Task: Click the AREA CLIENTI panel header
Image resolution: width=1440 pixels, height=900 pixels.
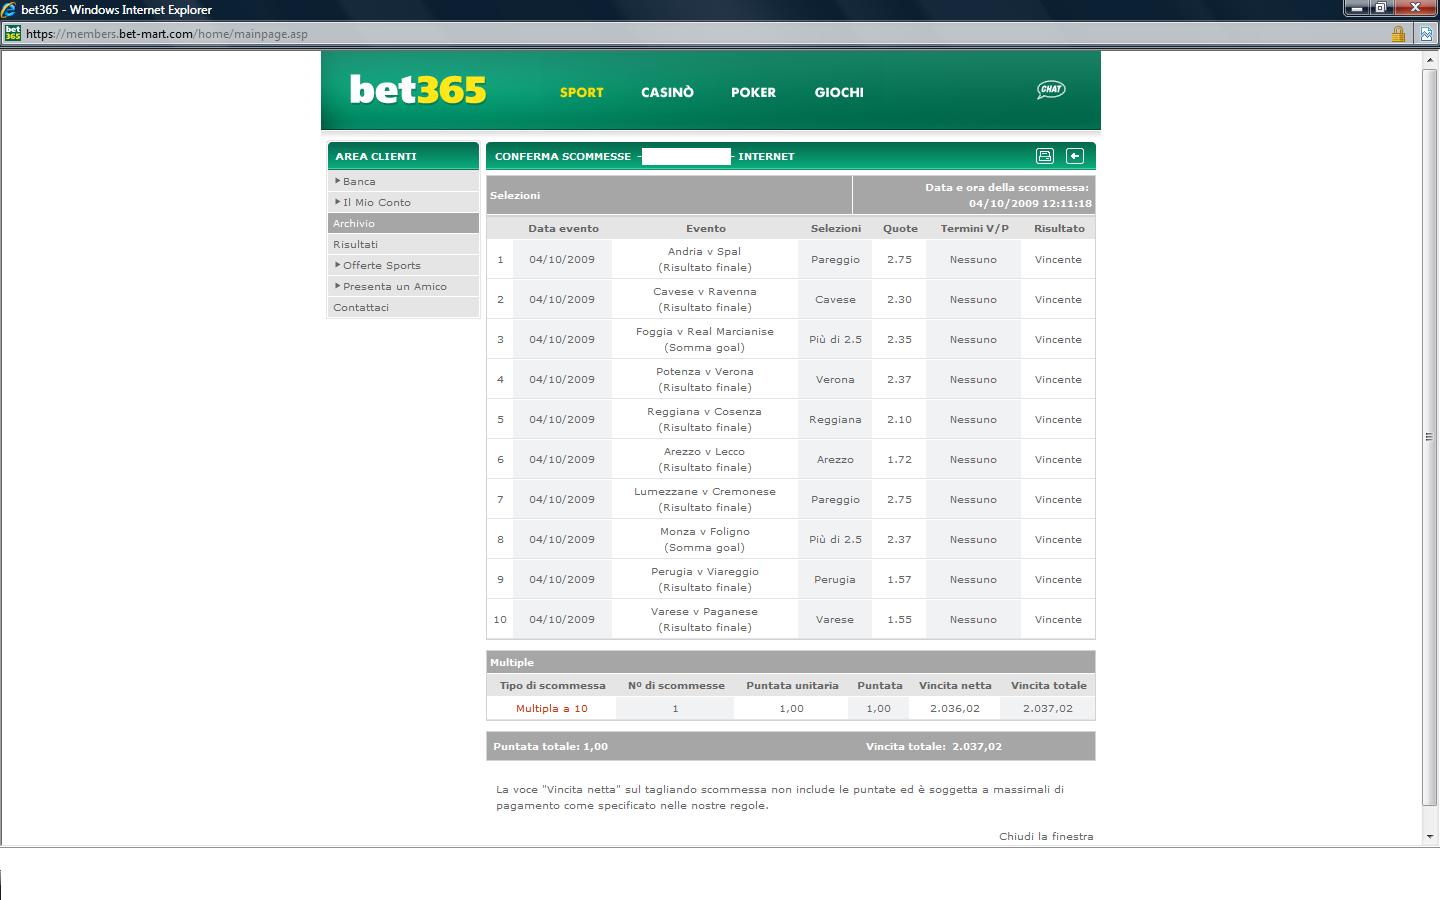Action: 403,156
